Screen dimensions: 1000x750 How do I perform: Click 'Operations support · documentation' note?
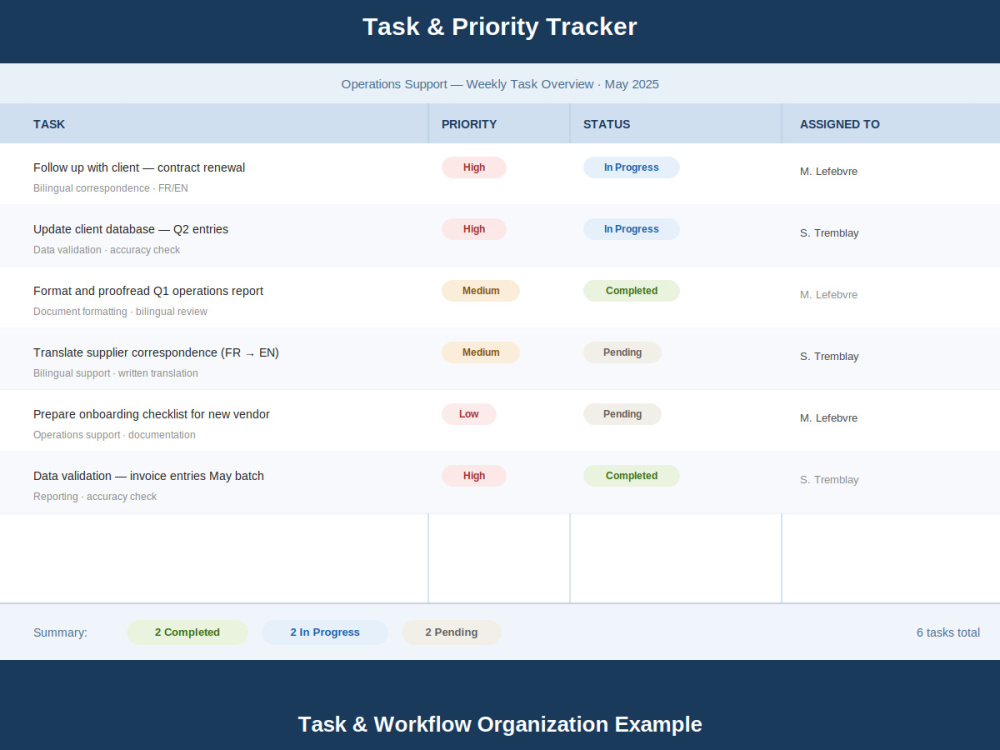click(x=114, y=435)
